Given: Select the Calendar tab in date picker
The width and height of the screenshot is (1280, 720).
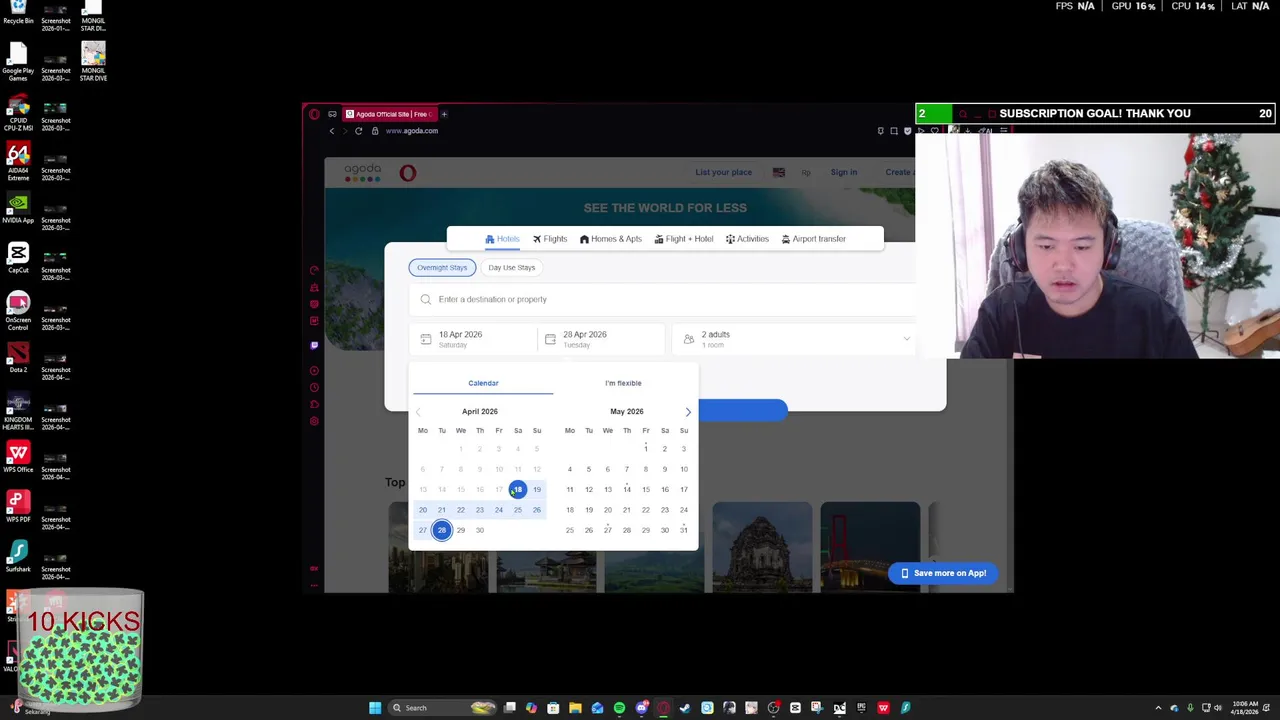Looking at the screenshot, I should point(483,383).
